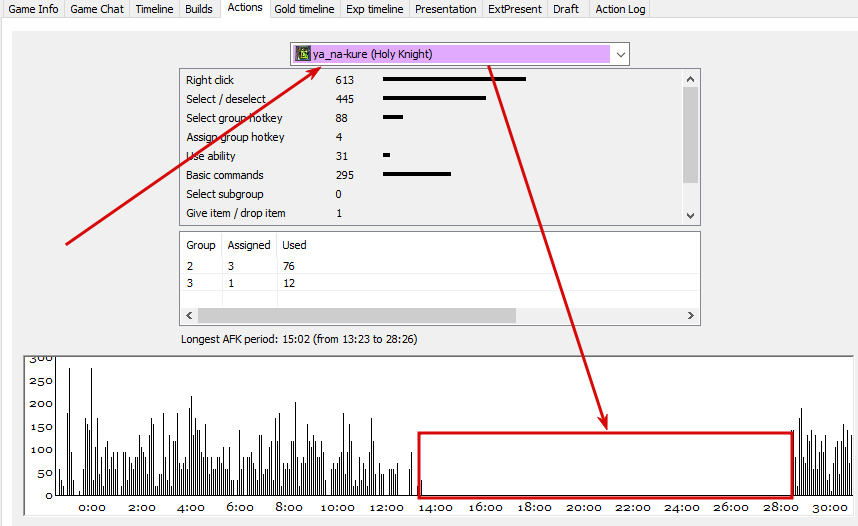Click the 0:00 marker on graph axis
This screenshot has height=526, width=858.
[92, 508]
